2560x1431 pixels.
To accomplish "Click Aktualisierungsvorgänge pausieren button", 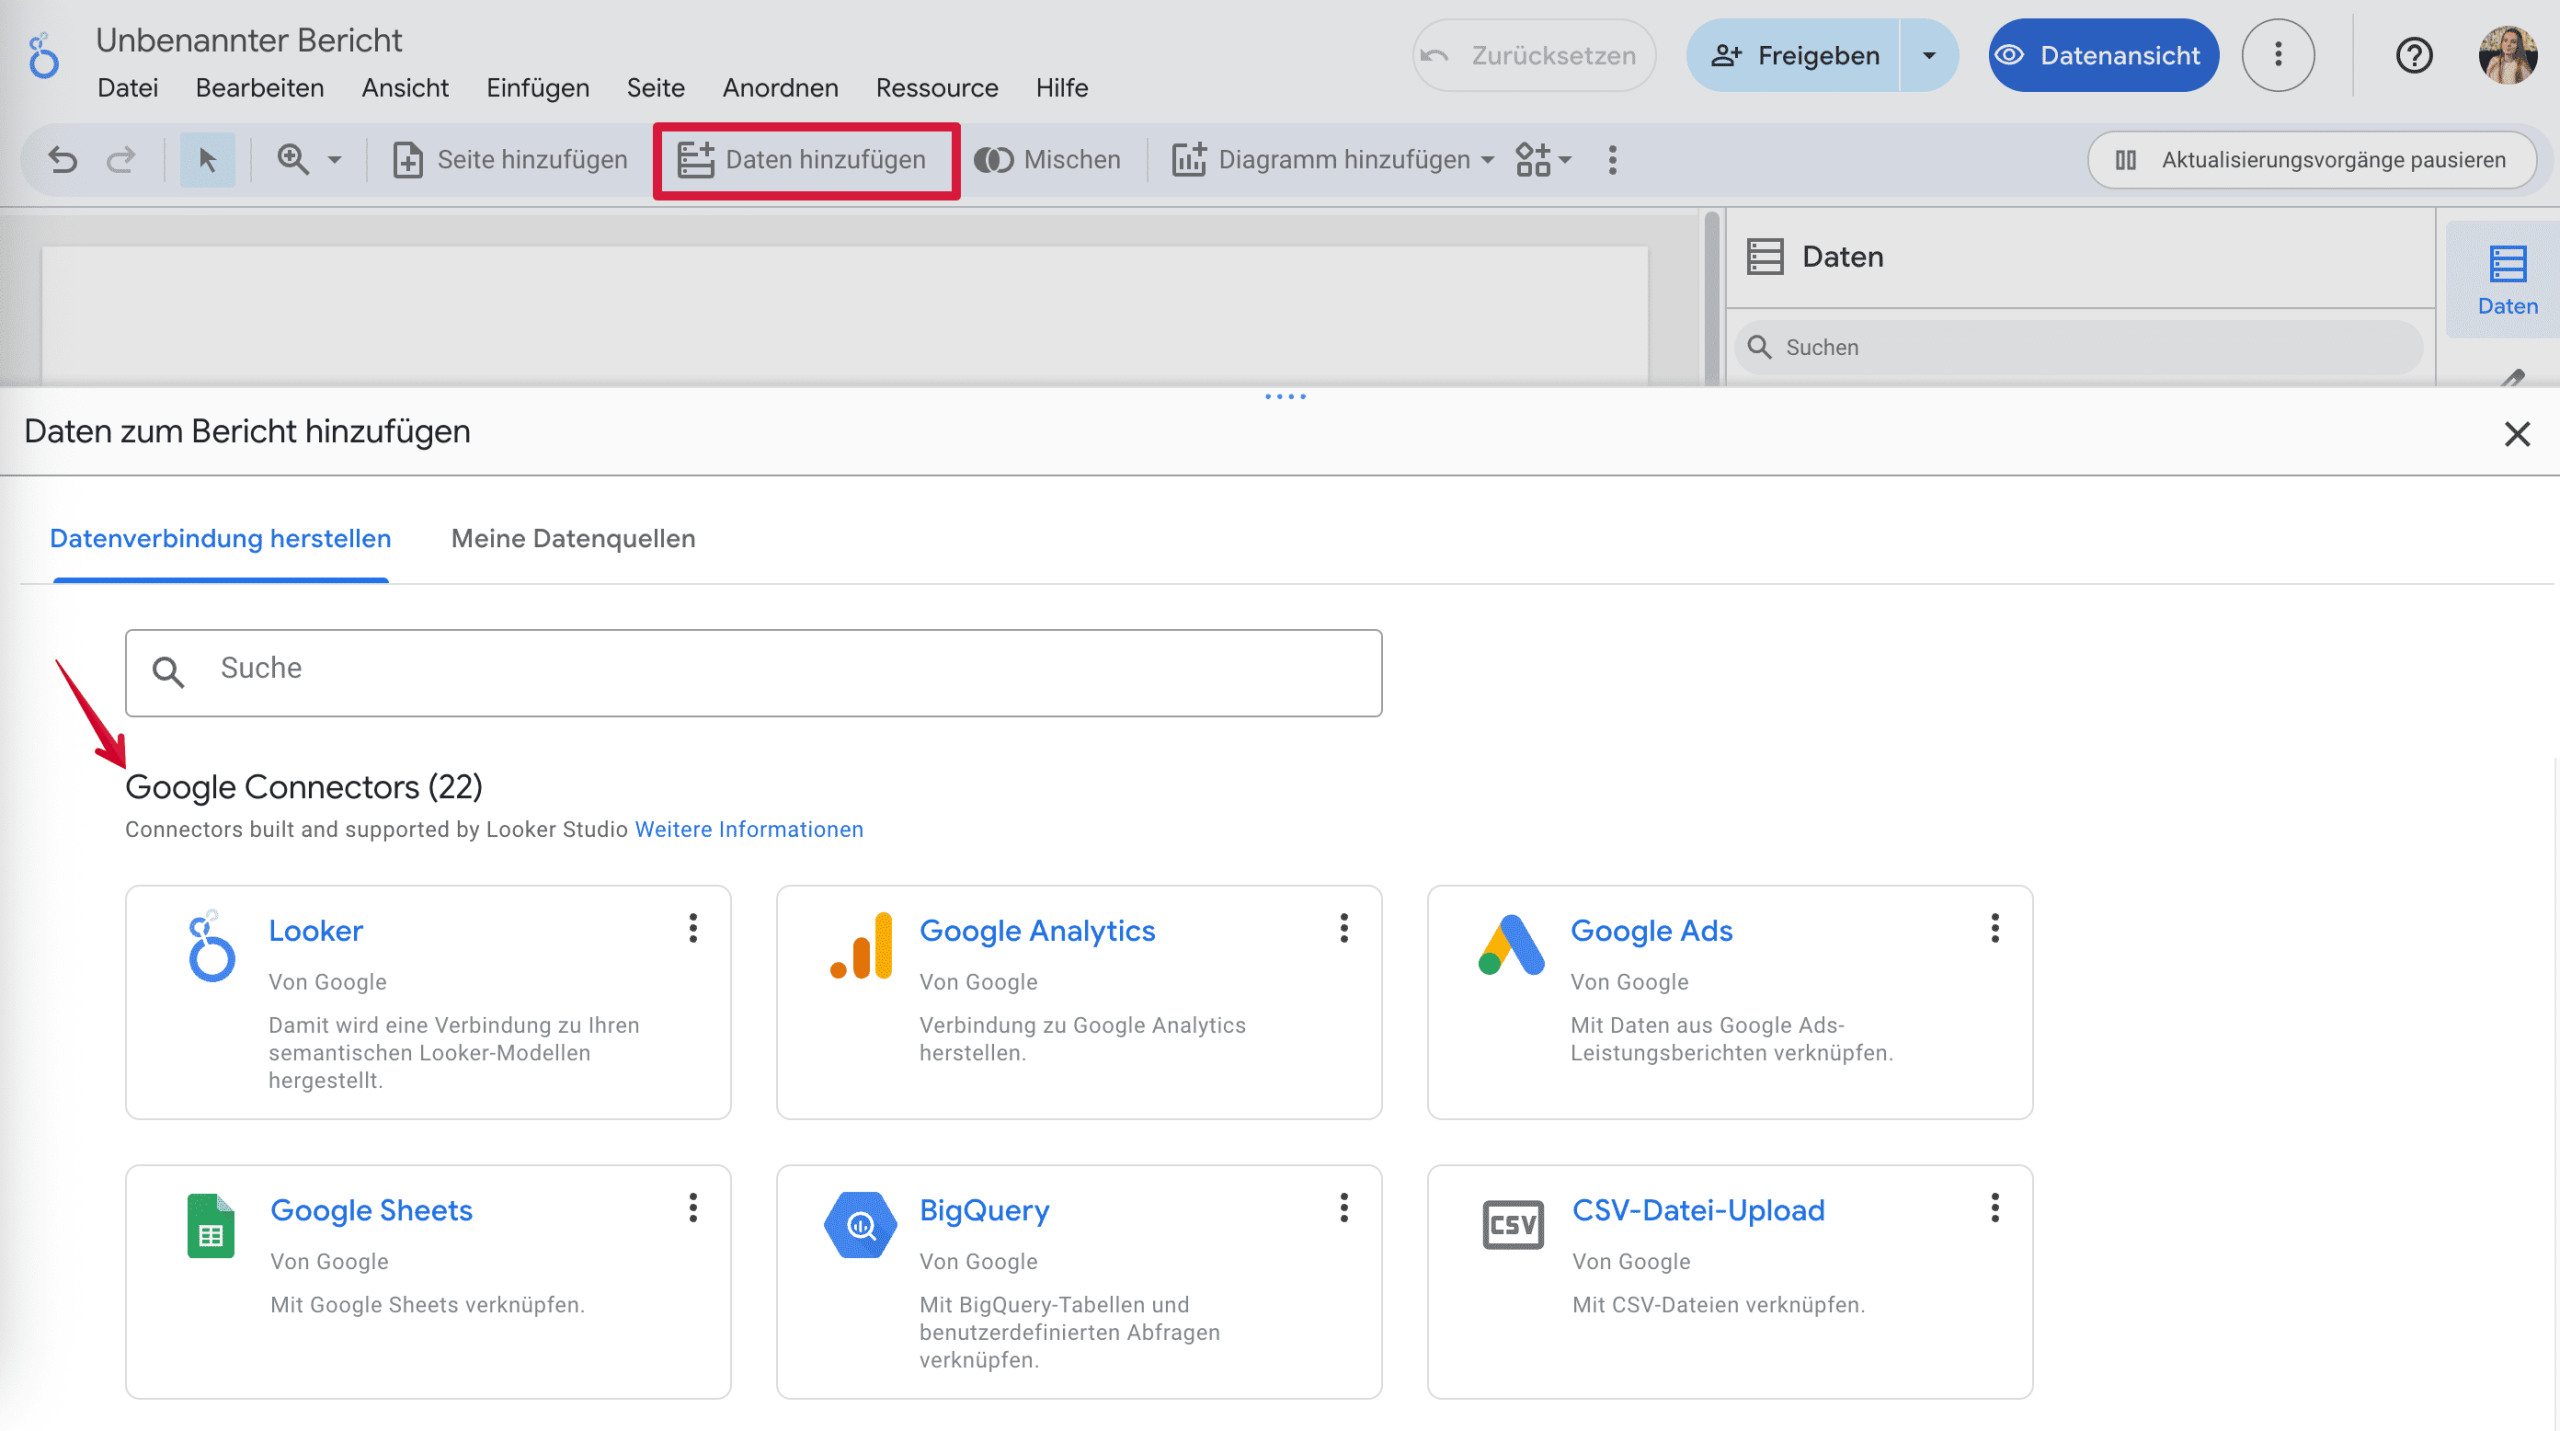I will coord(2312,160).
